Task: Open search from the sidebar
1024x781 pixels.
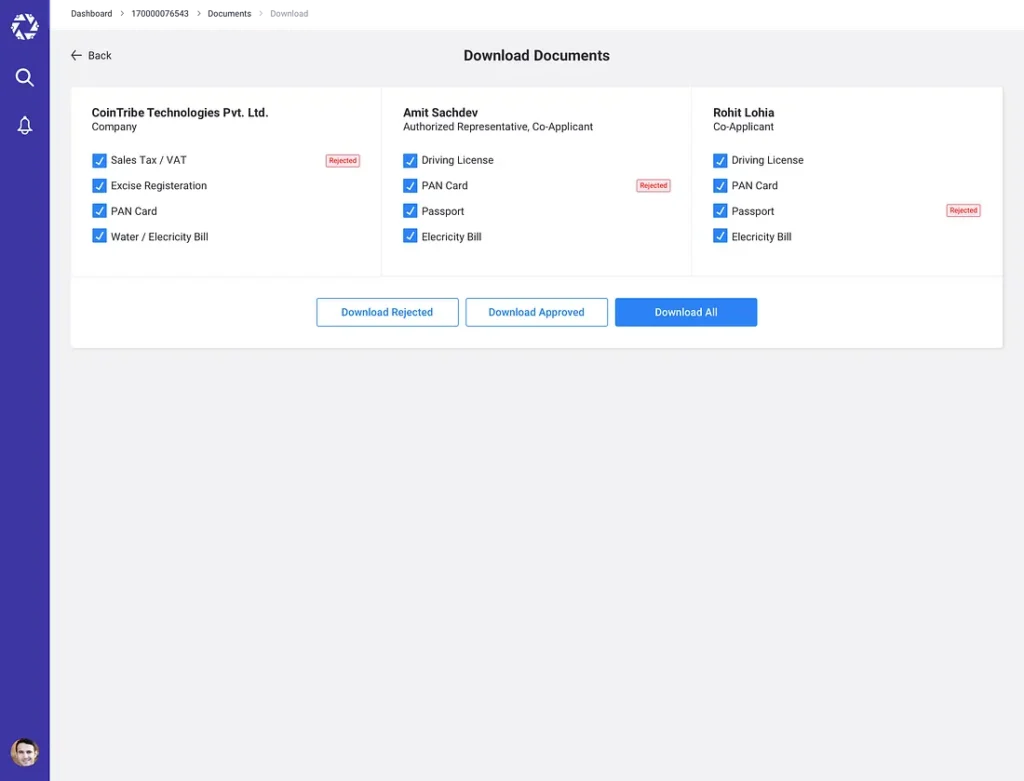Action: 25,78
